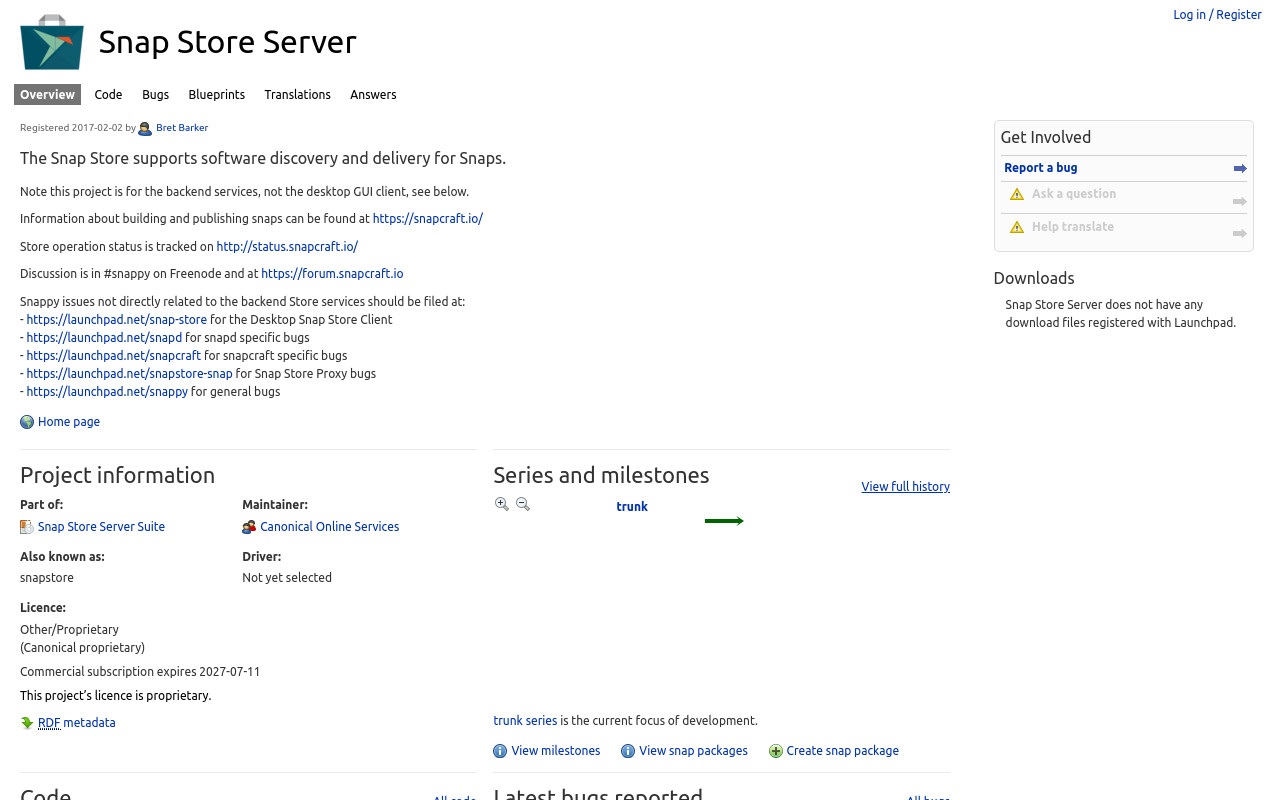Open Bret Barker's profile link
The image size is (1280, 800).
pyautogui.click(x=182, y=128)
